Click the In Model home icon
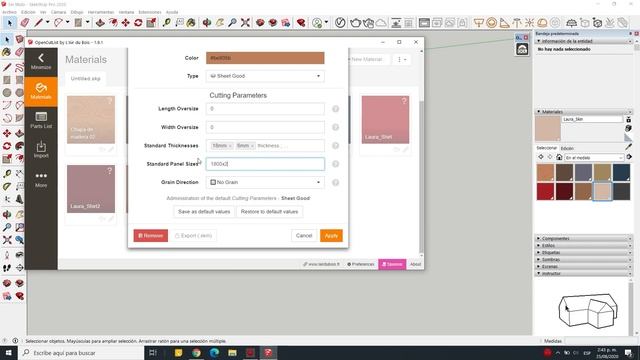Viewport: 640px width, 360px height. pos(559,157)
